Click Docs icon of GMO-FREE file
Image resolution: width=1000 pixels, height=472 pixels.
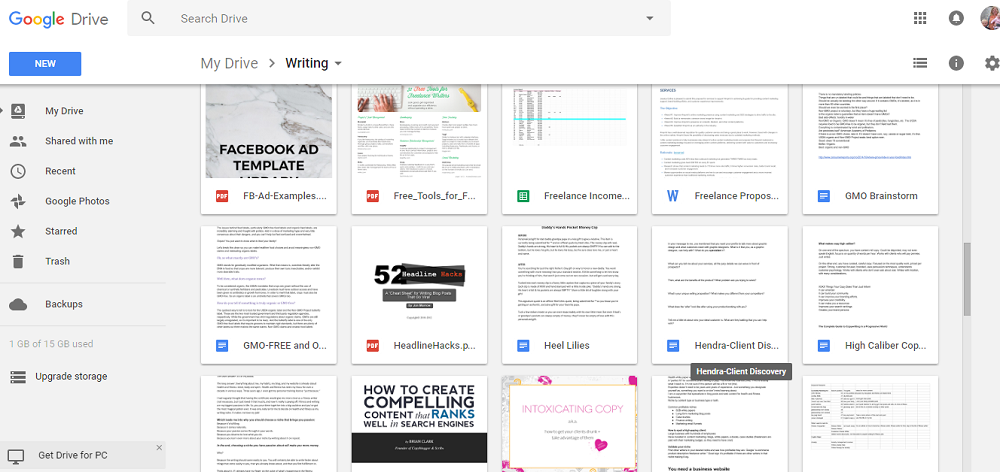221,346
